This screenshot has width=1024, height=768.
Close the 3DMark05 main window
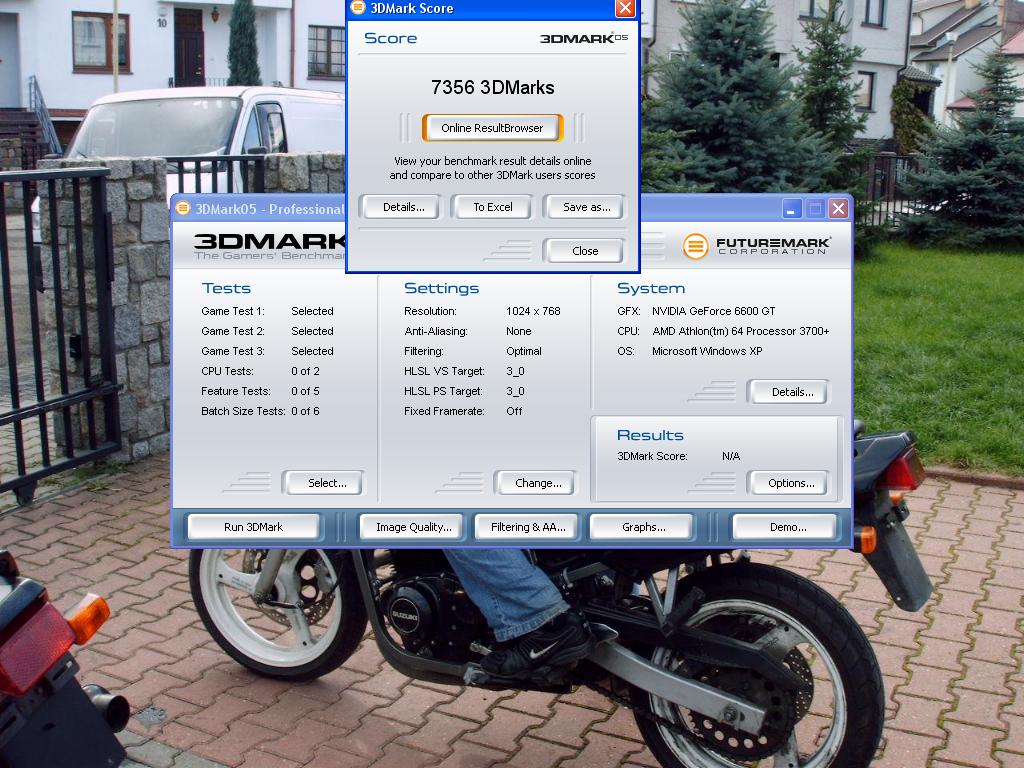(838, 209)
